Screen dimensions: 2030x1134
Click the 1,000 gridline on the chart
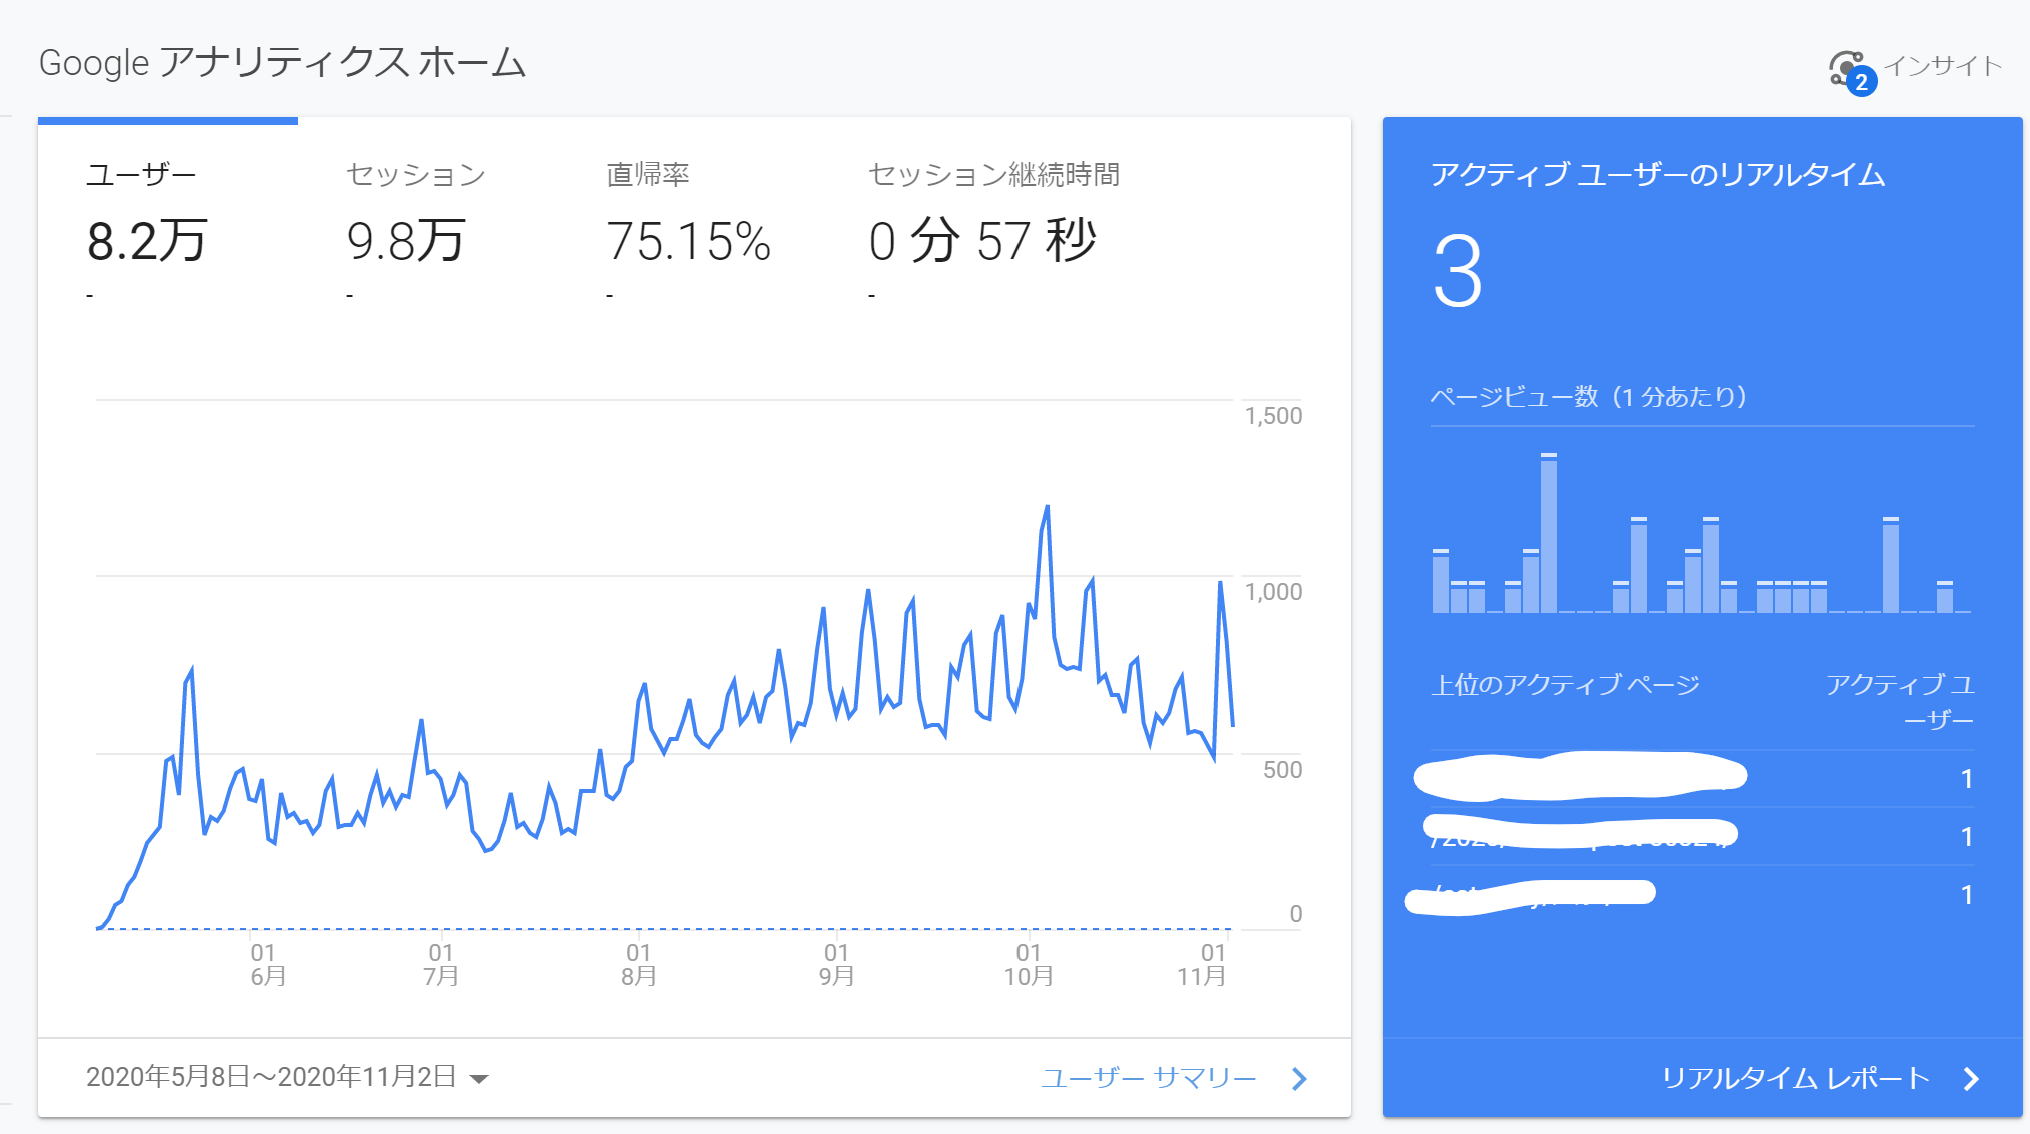[x=1272, y=592]
